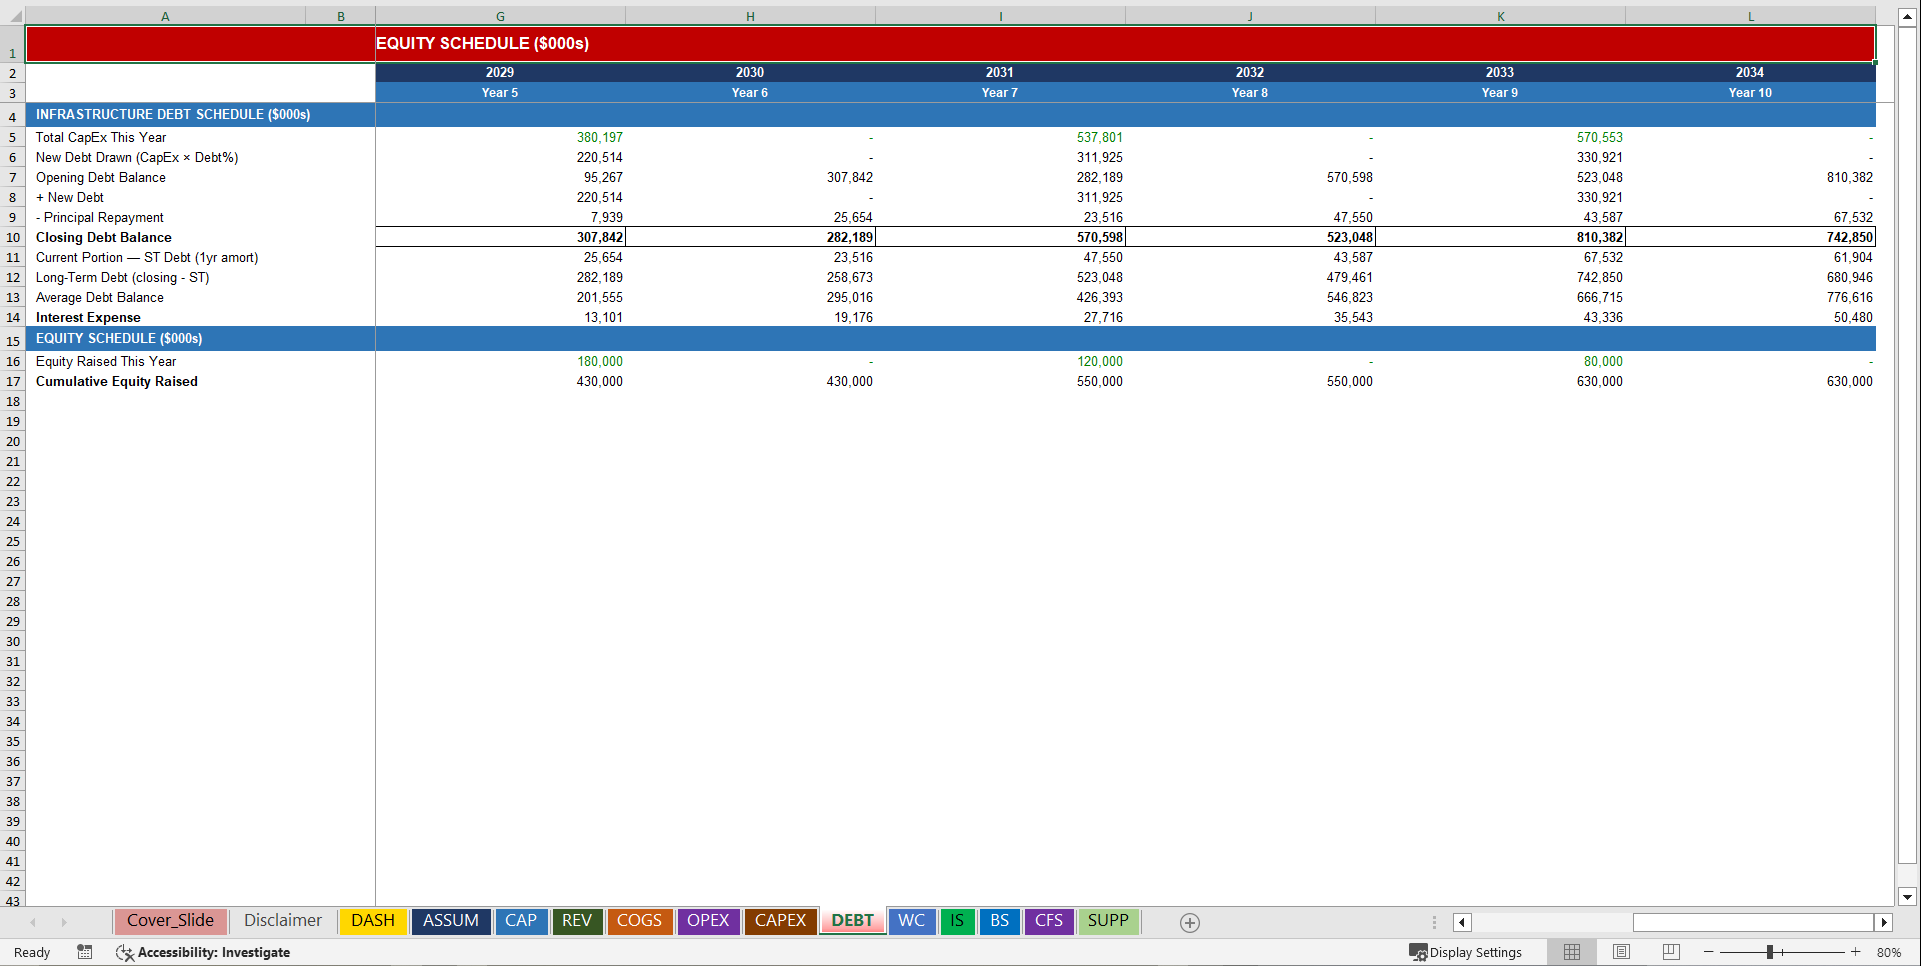This screenshot has width=1921, height=966.
Task: Click the Select All corner above row 1
Action: (13, 15)
